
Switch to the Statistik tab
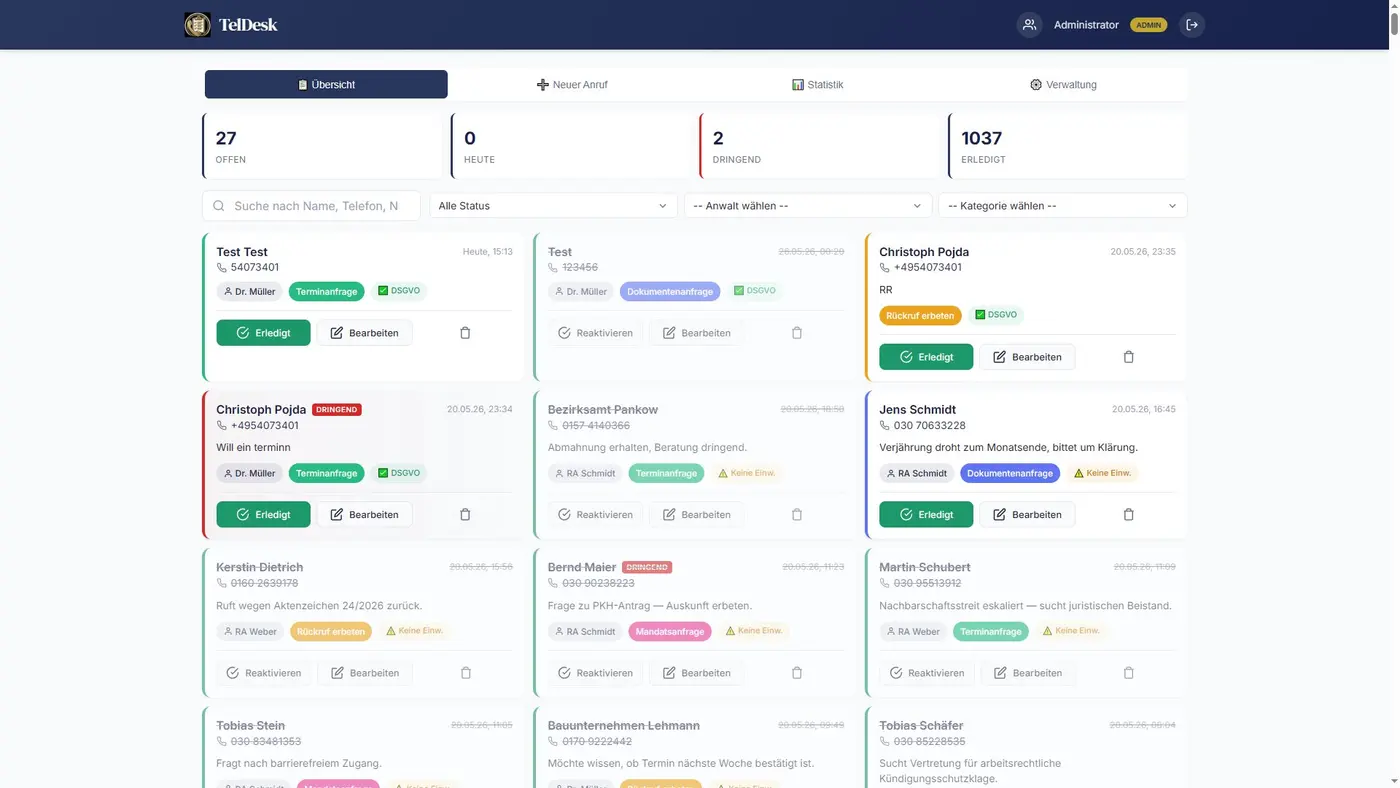tap(818, 85)
